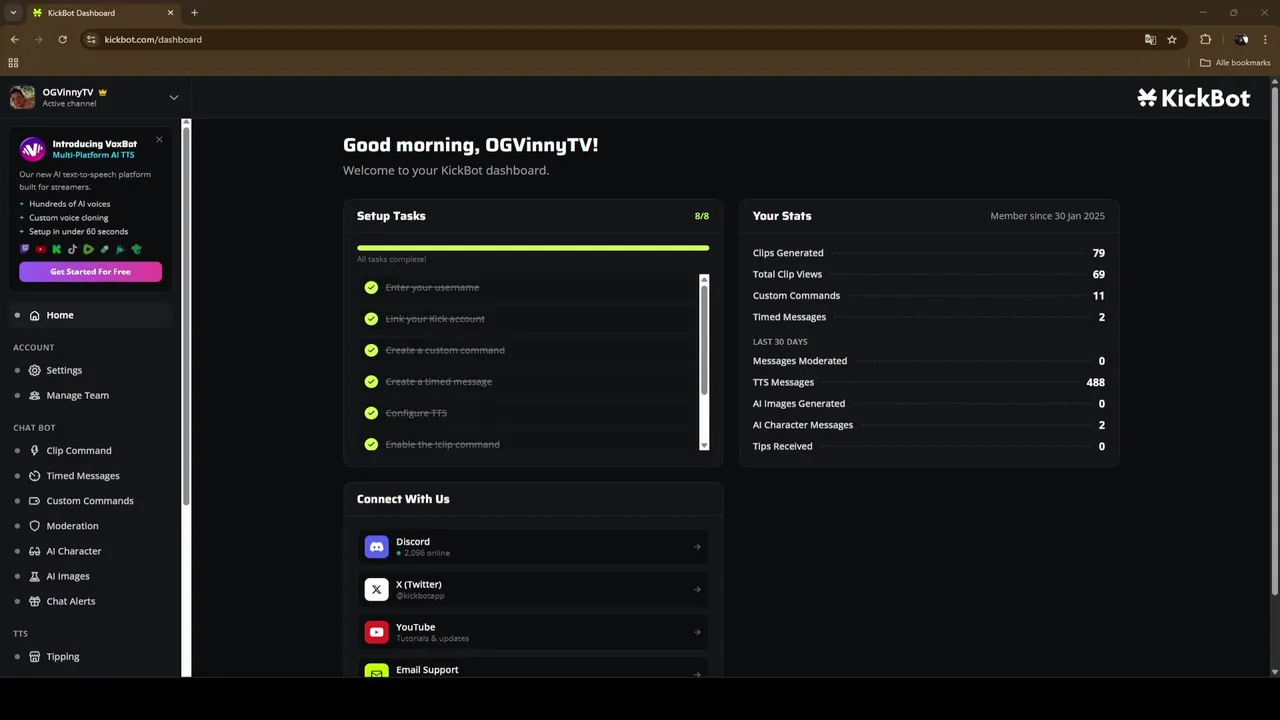Image resolution: width=1280 pixels, height=720 pixels.
Task: Click the OGVinnyTV channel avatar
Action: (x=22, y=97)
